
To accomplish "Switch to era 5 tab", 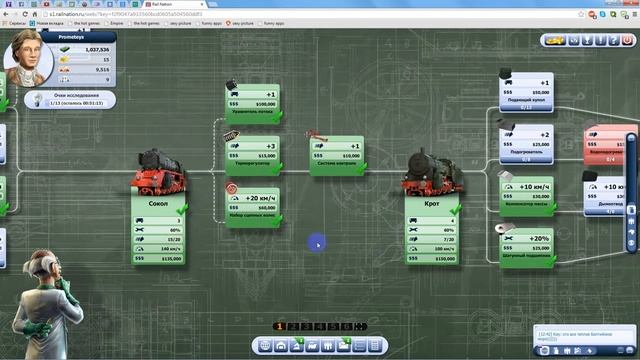I will [333, 327].
